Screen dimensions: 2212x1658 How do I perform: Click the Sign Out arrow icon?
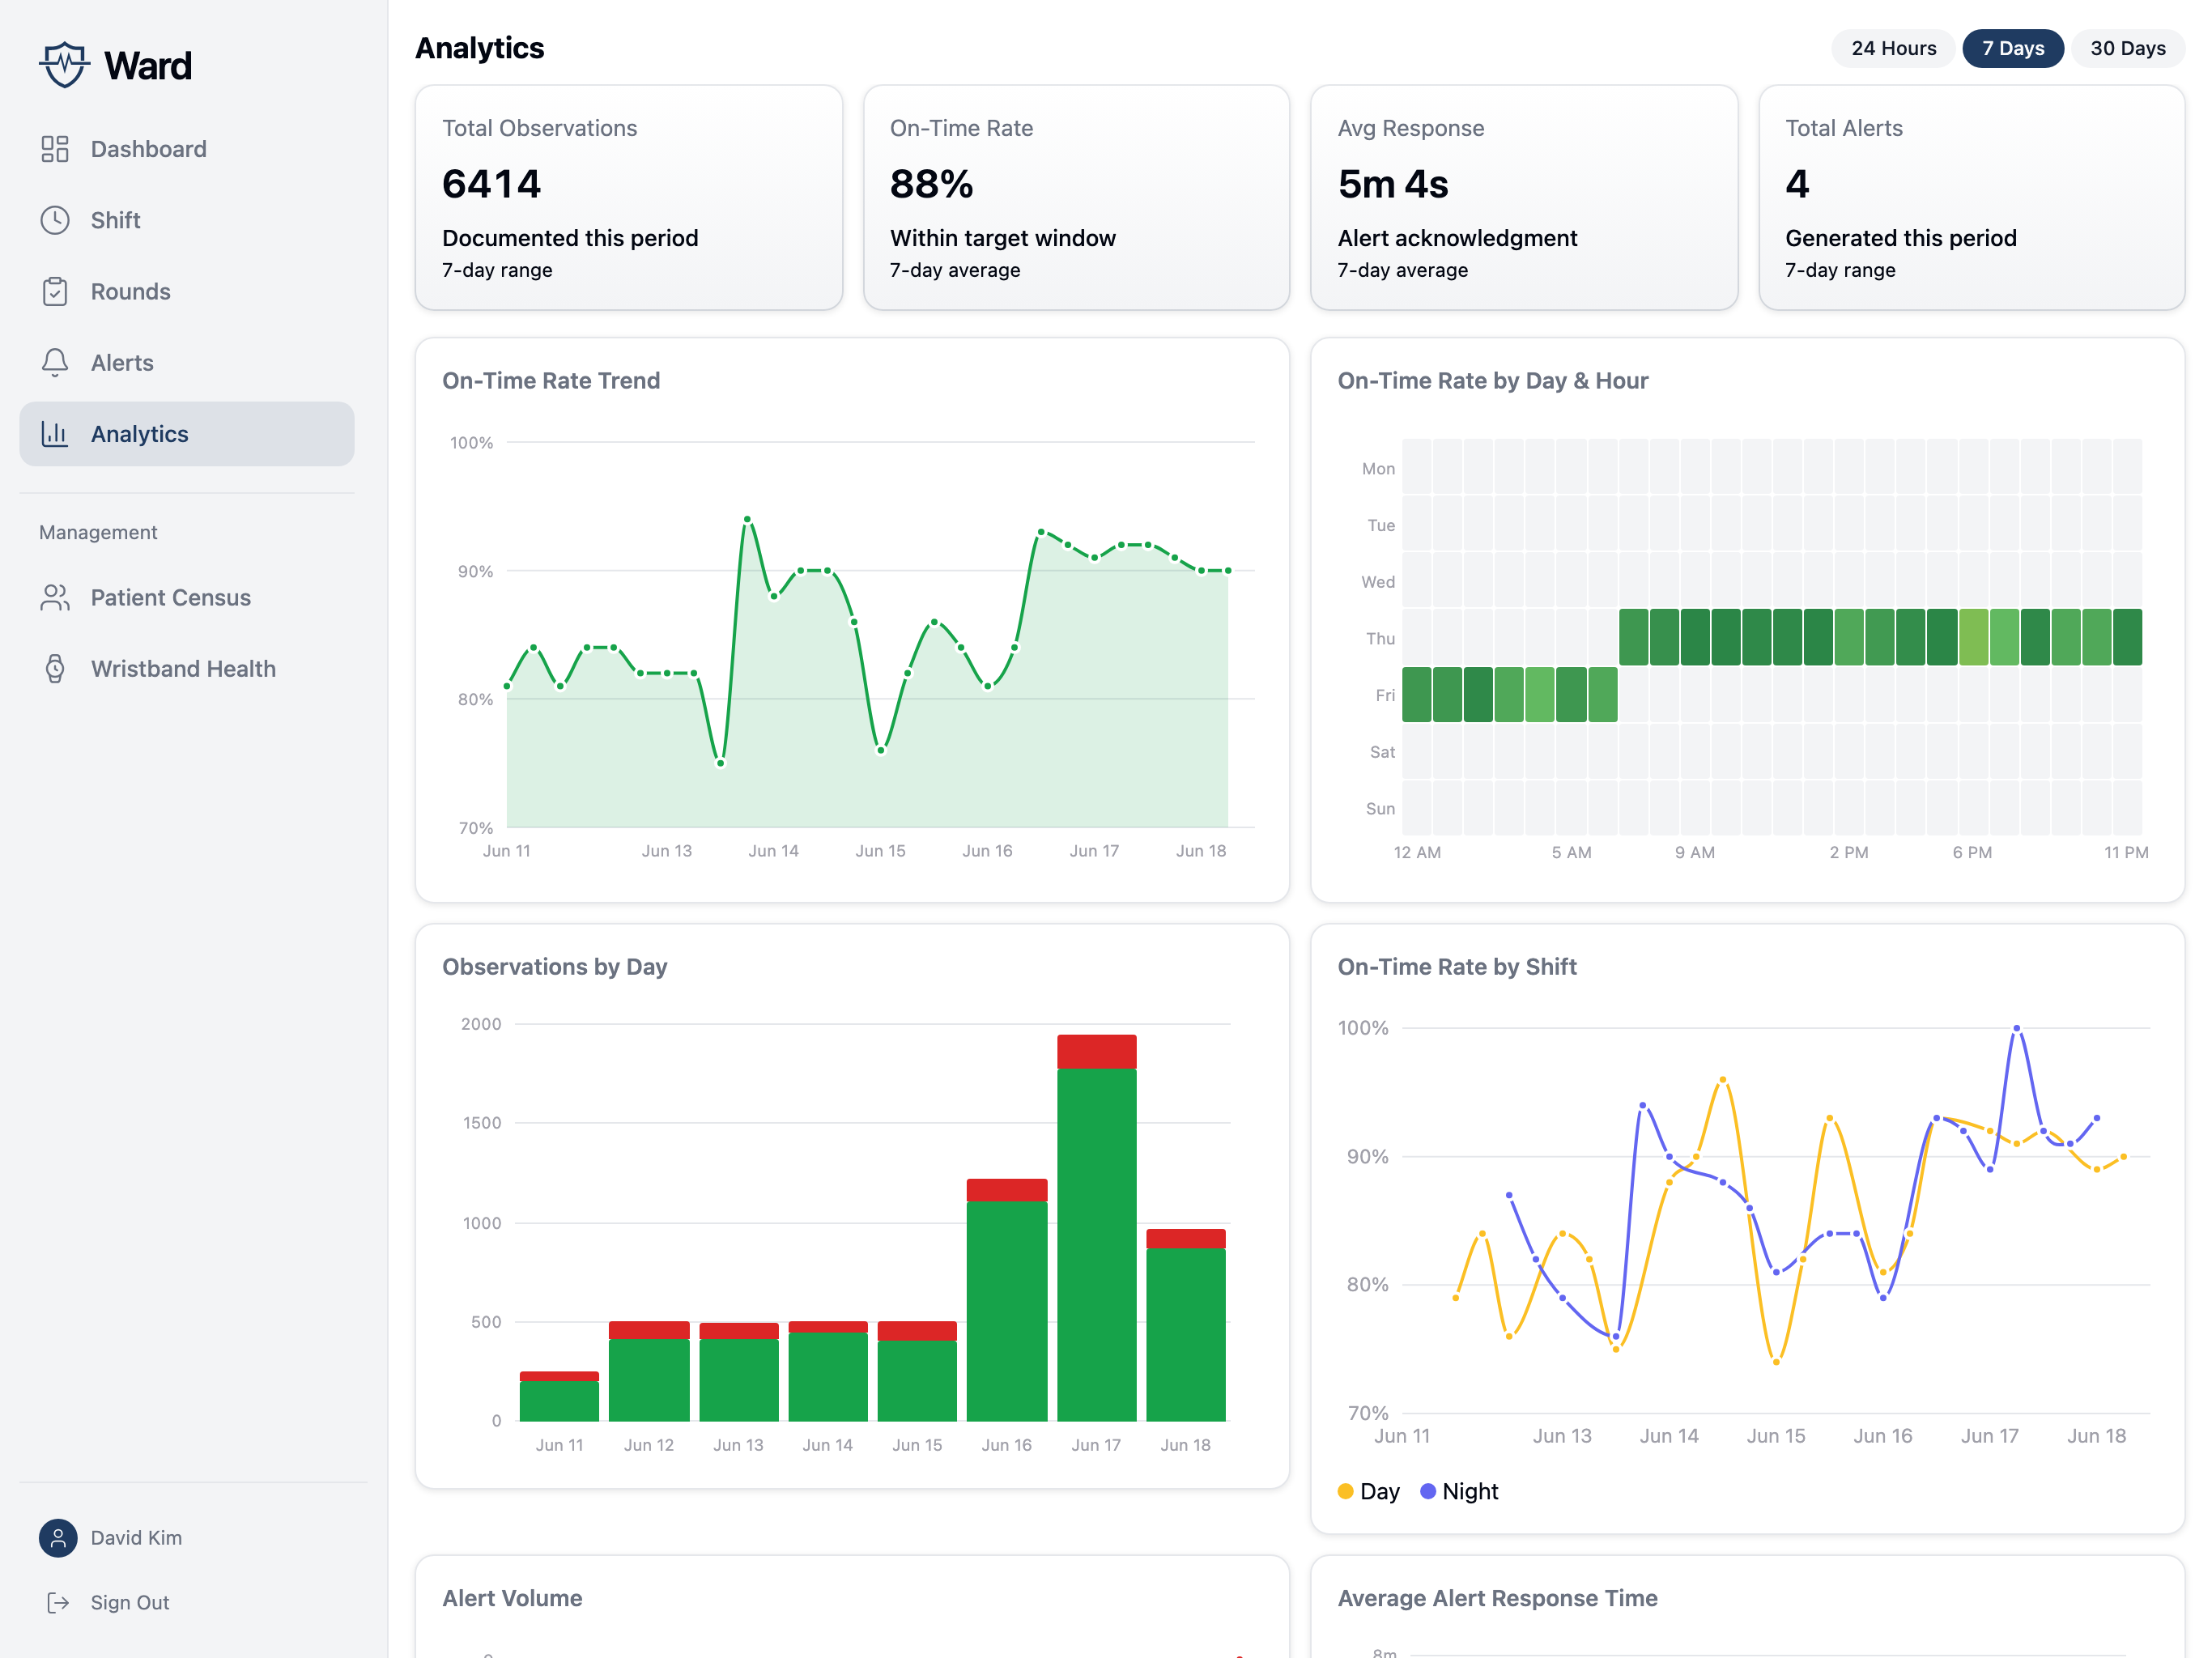tap(58, 1602)
